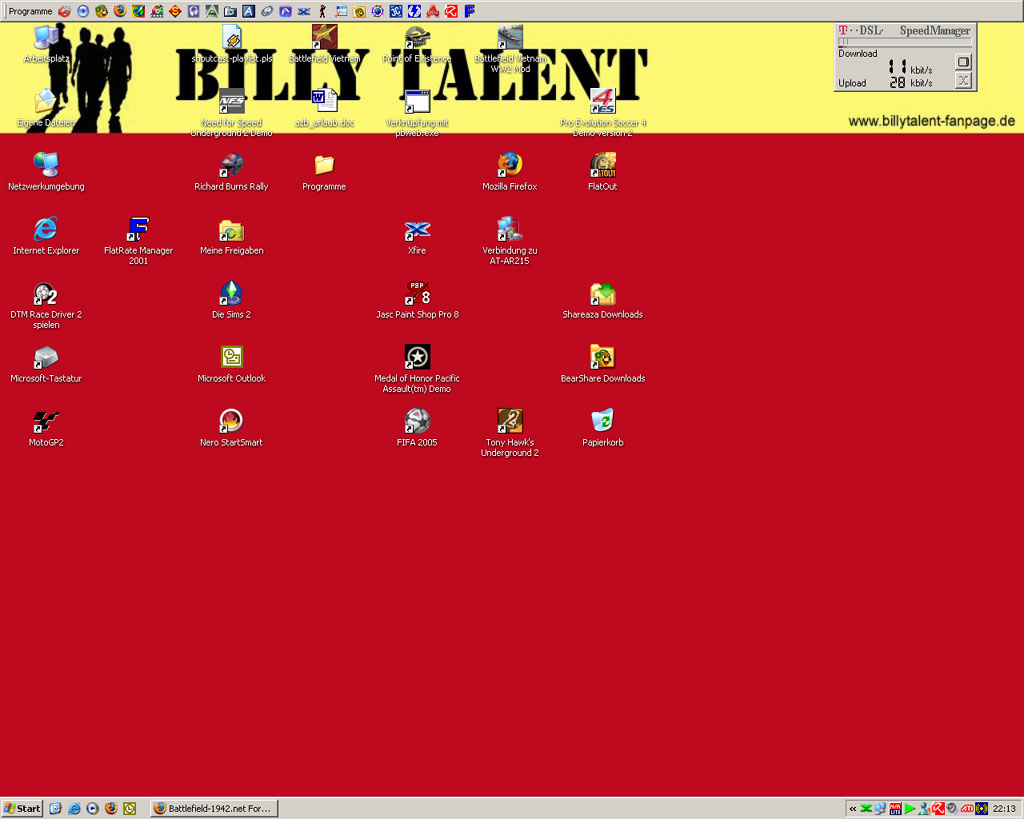Select the FIFA 2005 desktop icon
1024x819 pixels.
(x=417, y=421)
